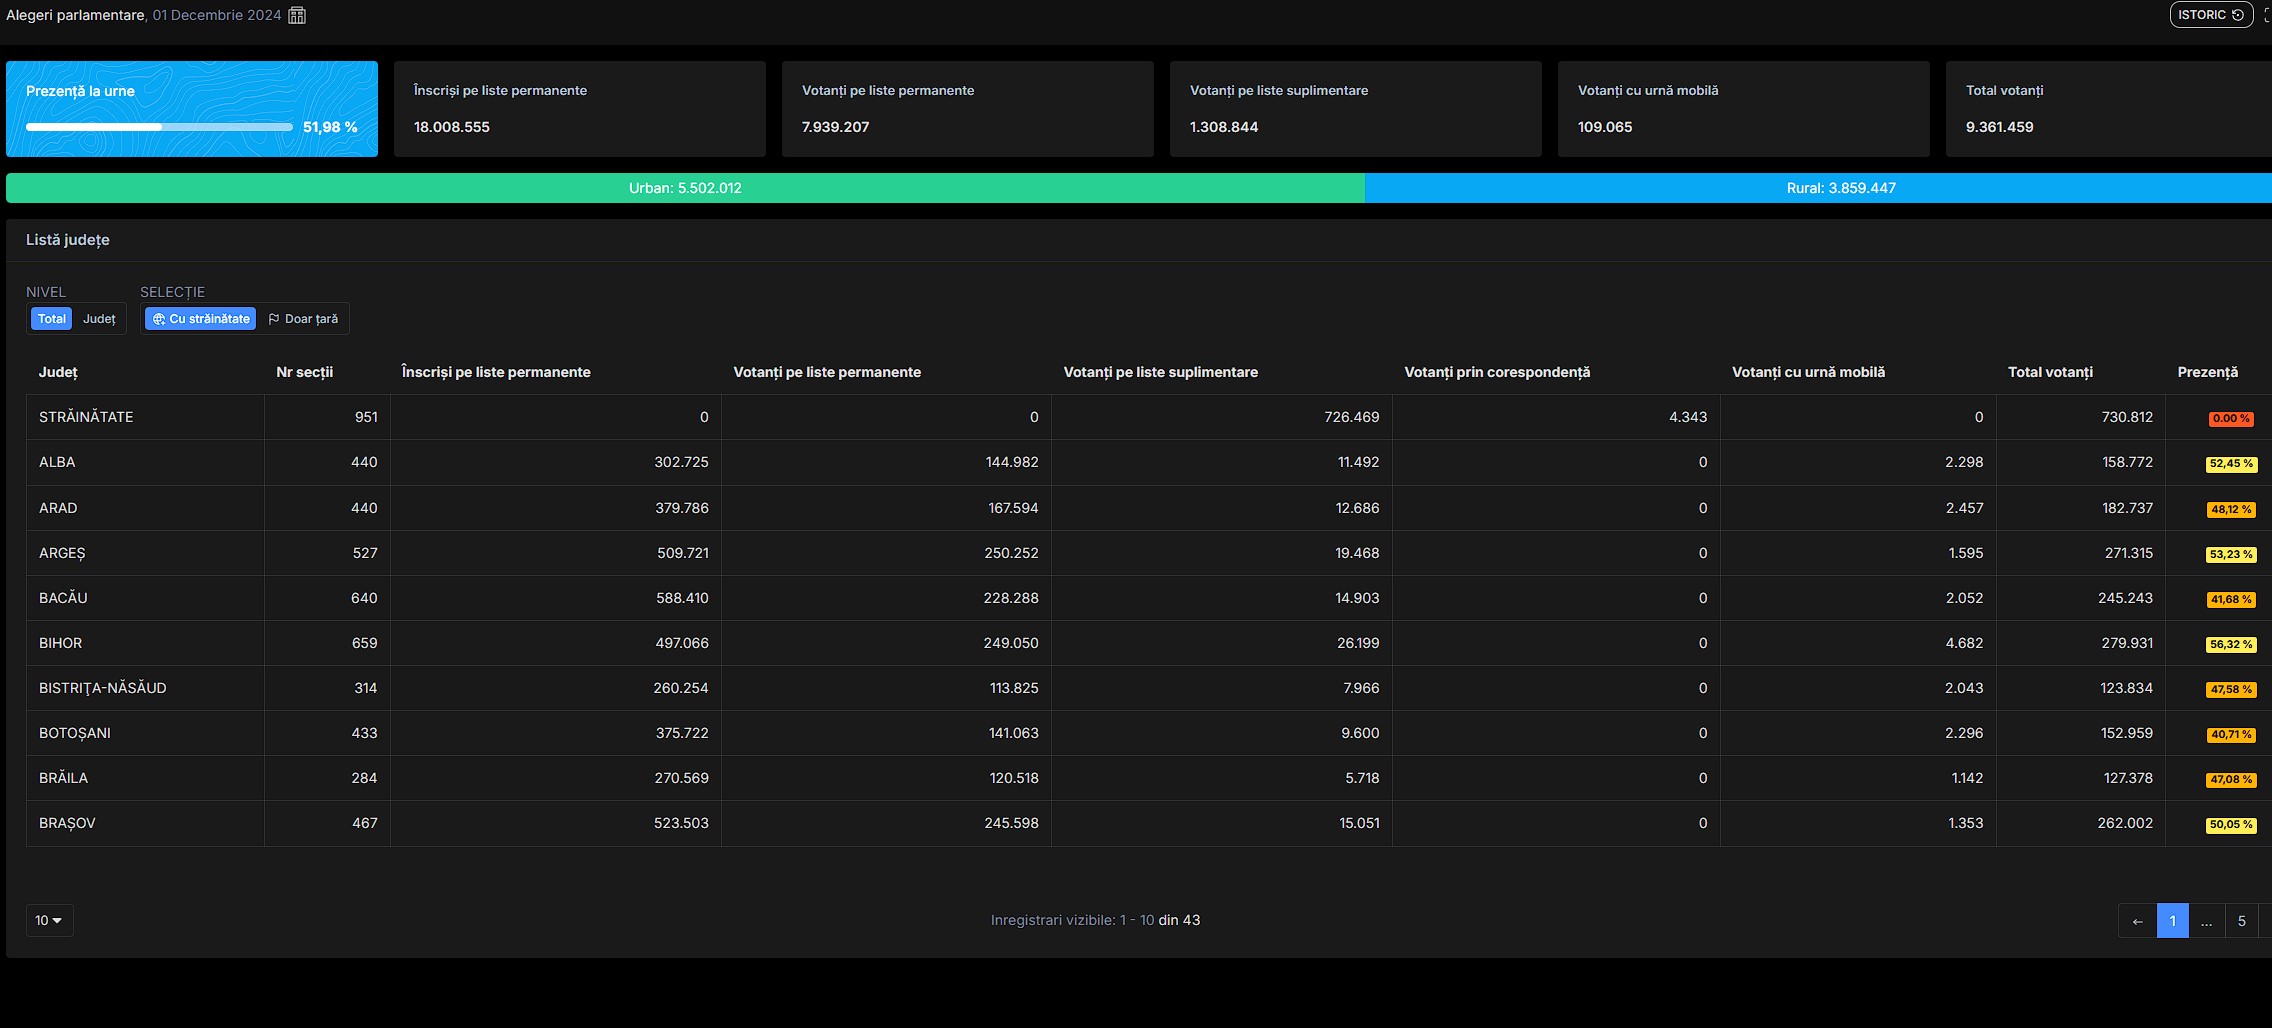2272x1028 pixels.
Task: Click the Rural: 3.859.447 blue bar
Action: tap(1818, 188)
